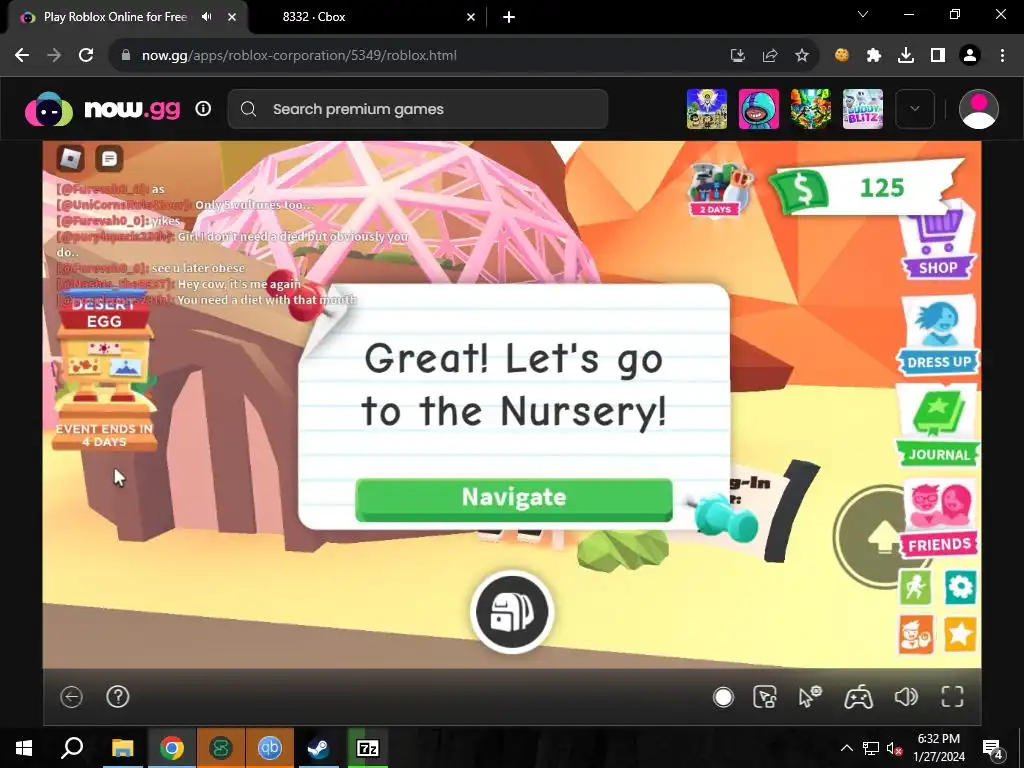Show hidden system tray icons
Image resolution: width=1024 pixels, height=768 pixels.
[846, 748]
